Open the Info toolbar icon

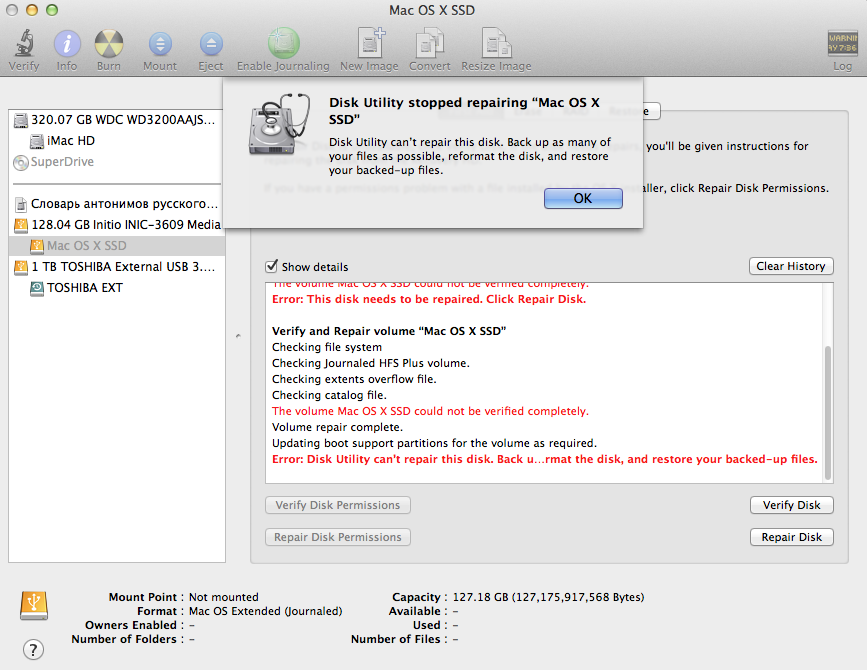pyautogui.click(x=67, y=43)
